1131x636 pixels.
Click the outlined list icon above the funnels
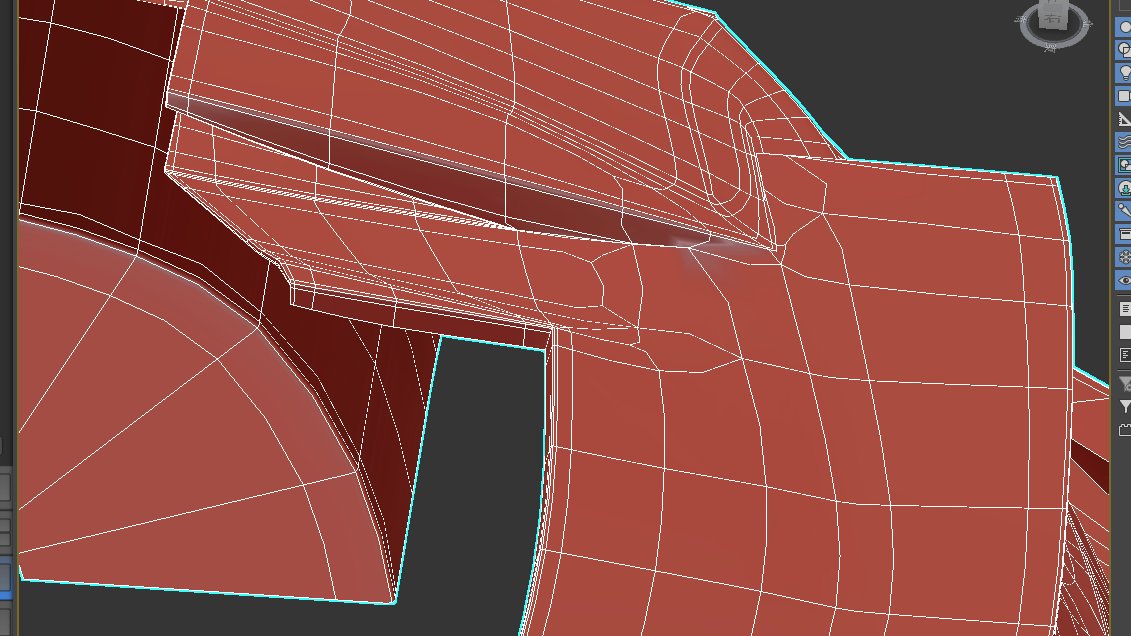[1125, 355]
